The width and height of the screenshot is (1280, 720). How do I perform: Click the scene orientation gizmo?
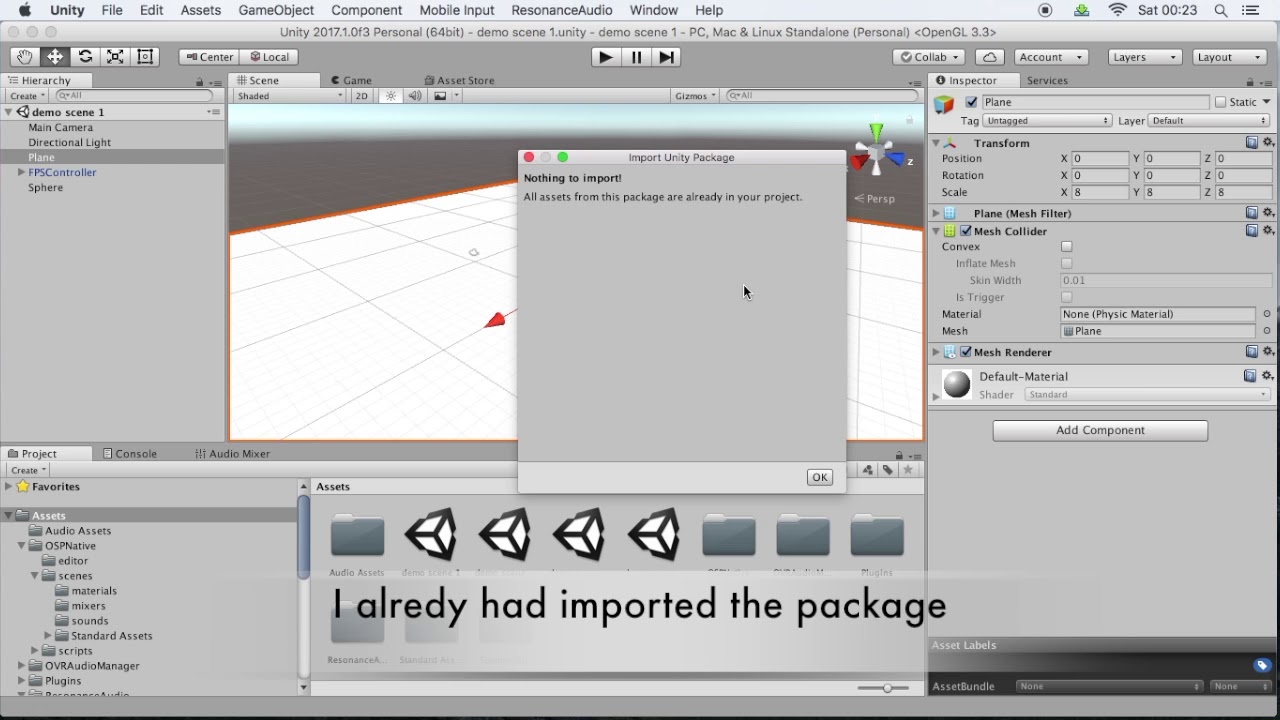877,153
